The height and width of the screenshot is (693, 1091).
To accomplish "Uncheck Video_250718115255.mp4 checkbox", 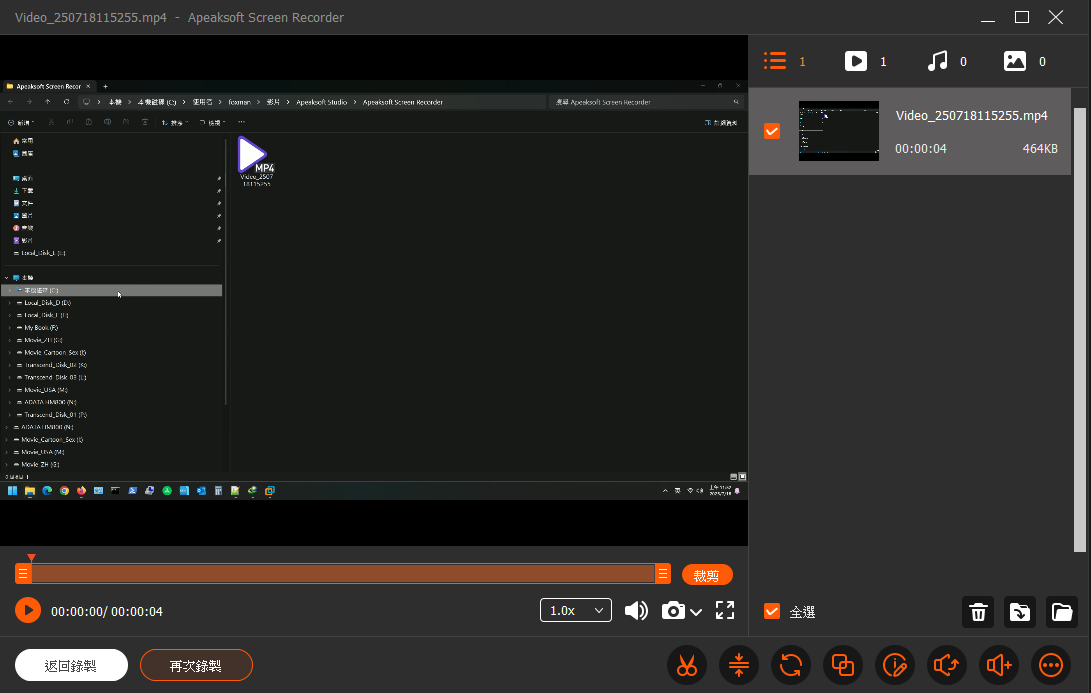I will [772, 131].
